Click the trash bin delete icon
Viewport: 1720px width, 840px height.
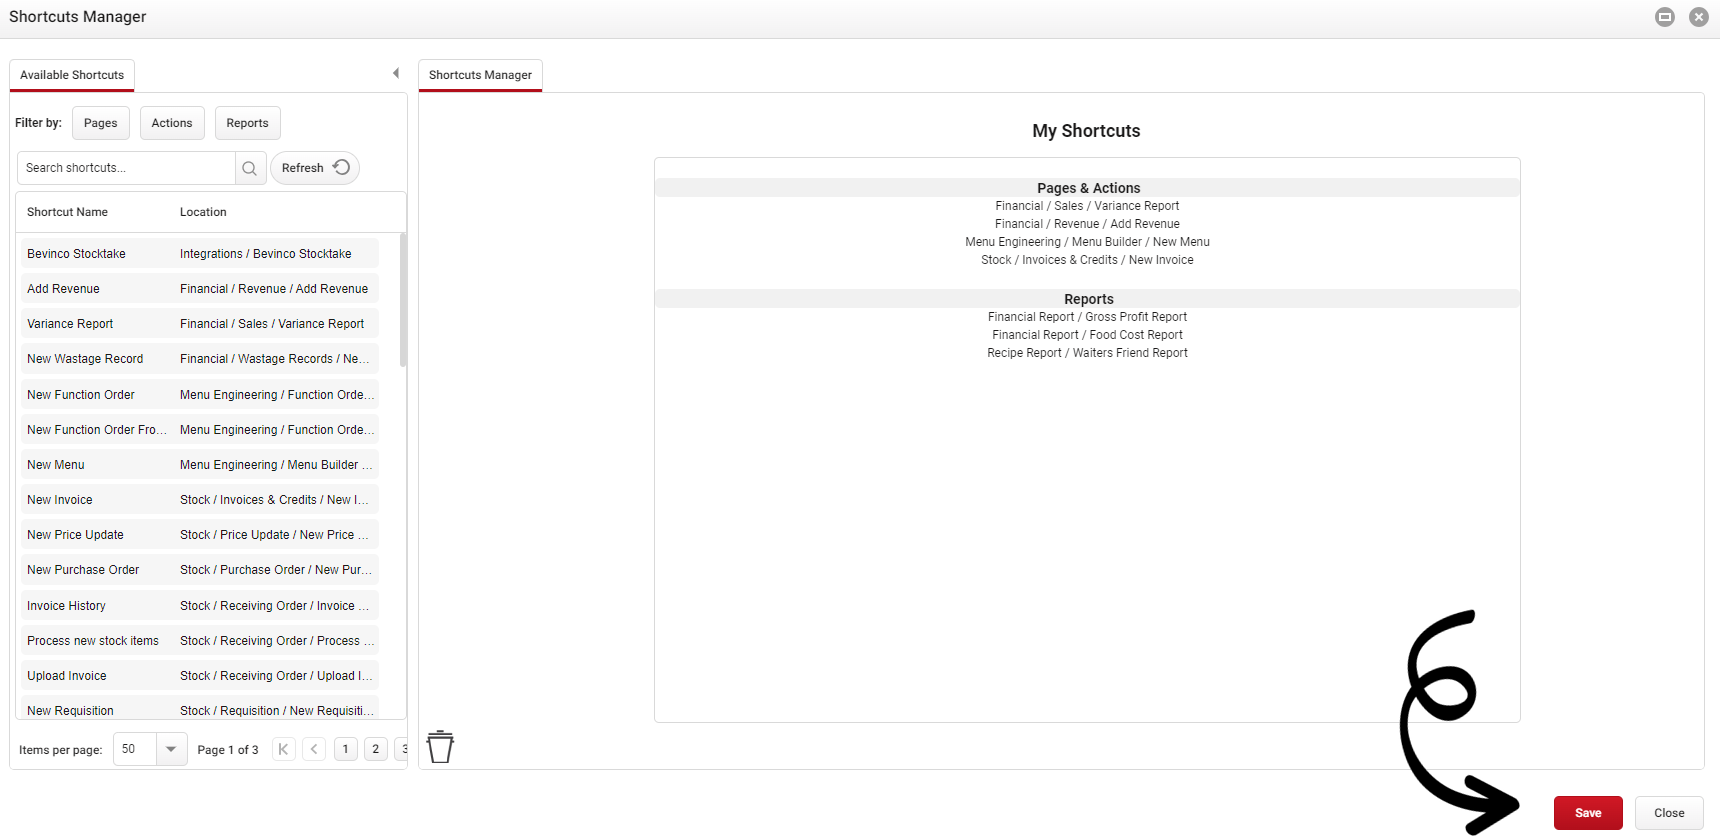(440, 747)
